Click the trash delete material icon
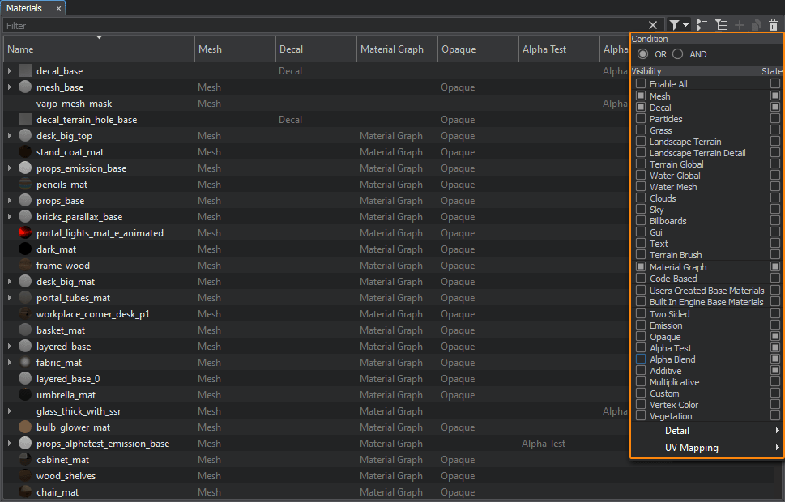785x502 pixels. [x=773, y=25]
